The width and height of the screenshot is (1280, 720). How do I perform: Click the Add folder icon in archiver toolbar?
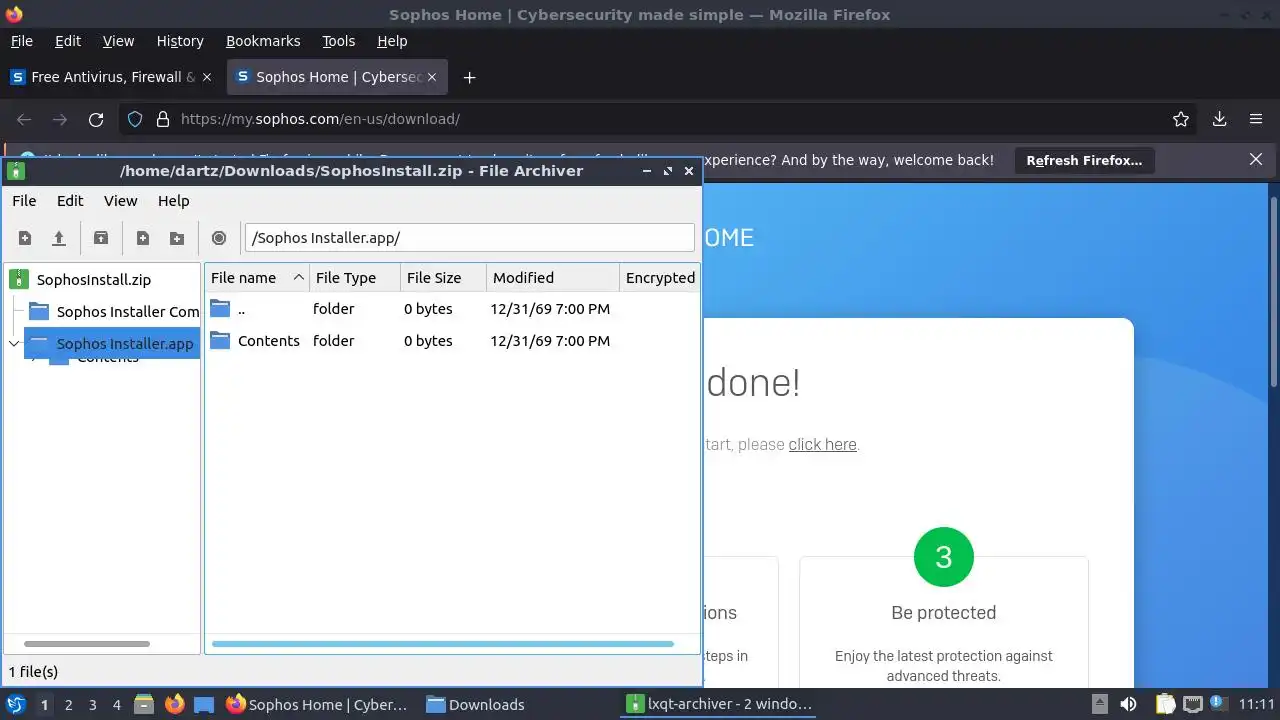click(x=177, y=238)
